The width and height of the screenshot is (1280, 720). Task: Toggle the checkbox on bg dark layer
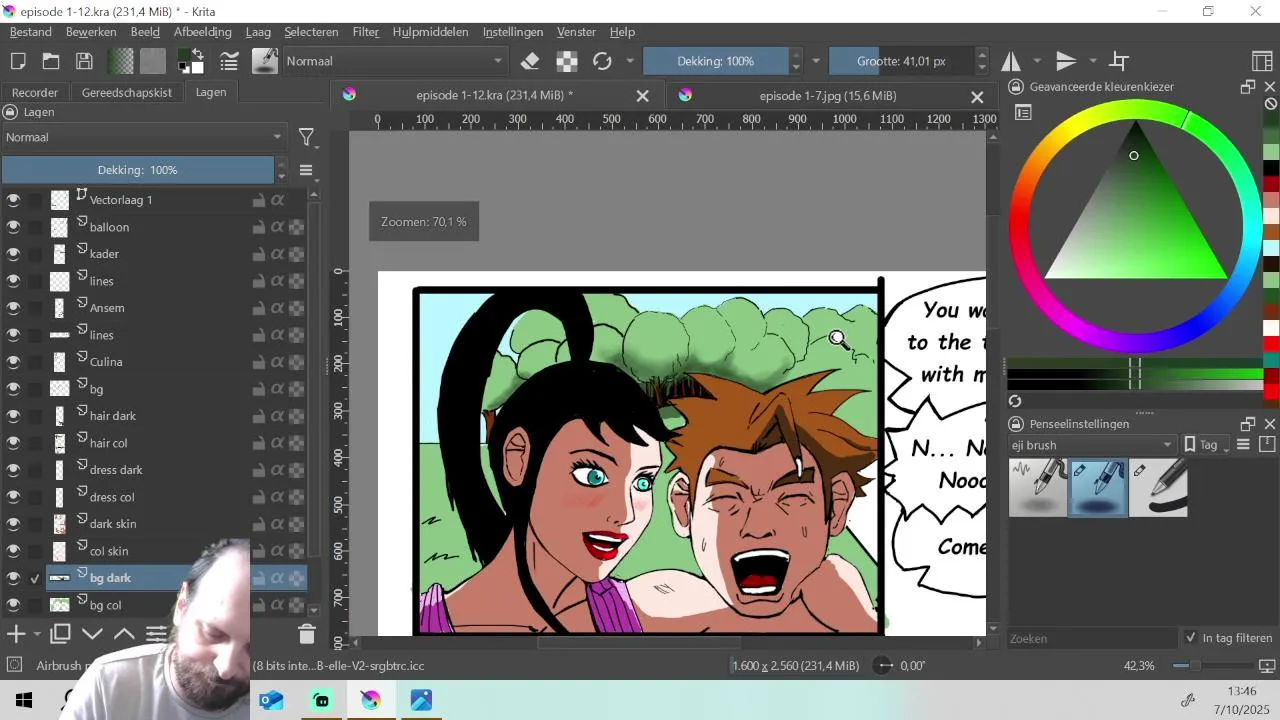(35, 578)
